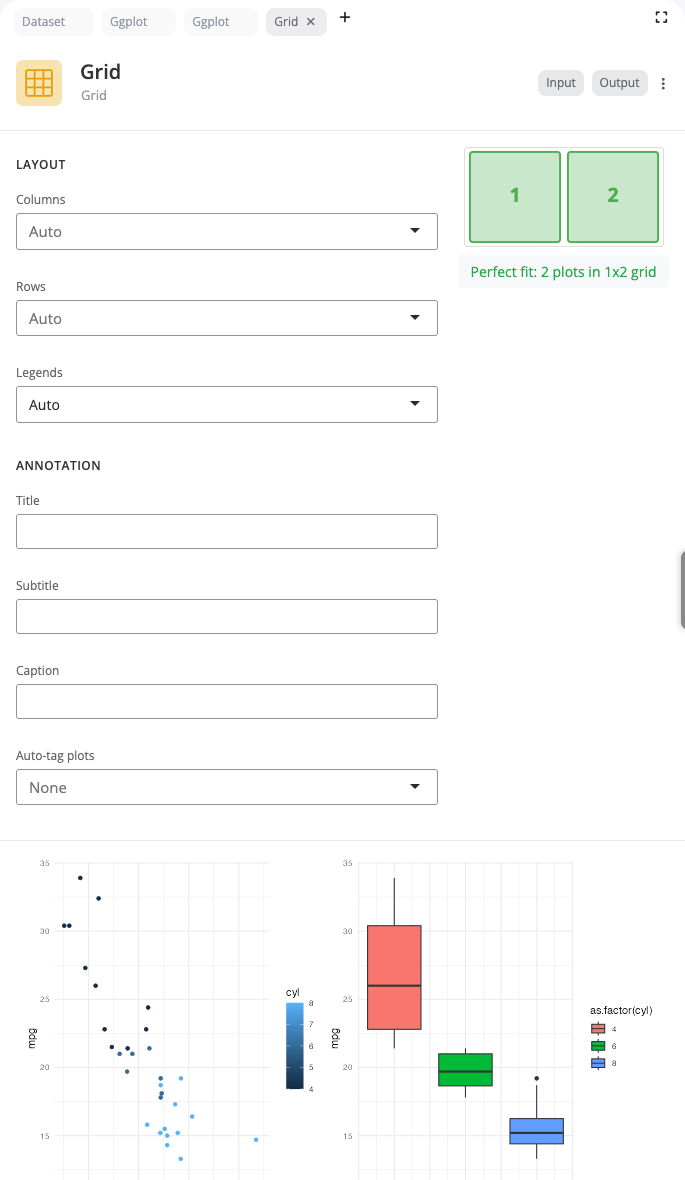Viewport: 685px width, 1180px height.
Task: Click the Caption input box
Action: pyautogui.click(x=227, y=701)
